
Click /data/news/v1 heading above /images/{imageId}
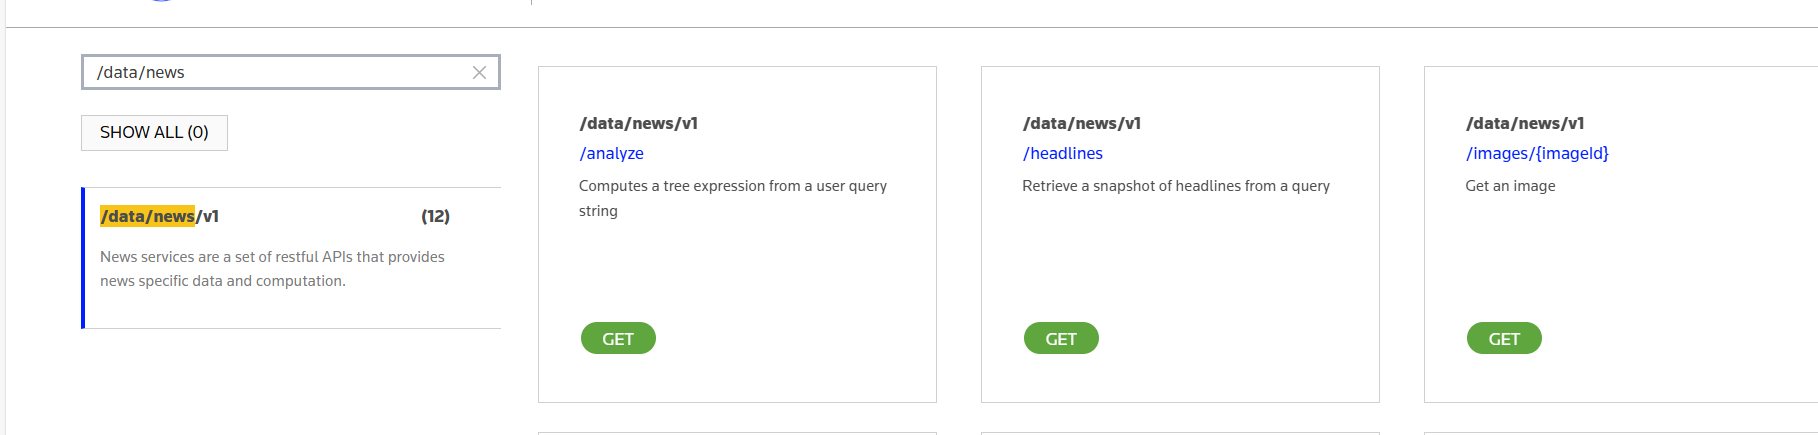coord(1525,123)
